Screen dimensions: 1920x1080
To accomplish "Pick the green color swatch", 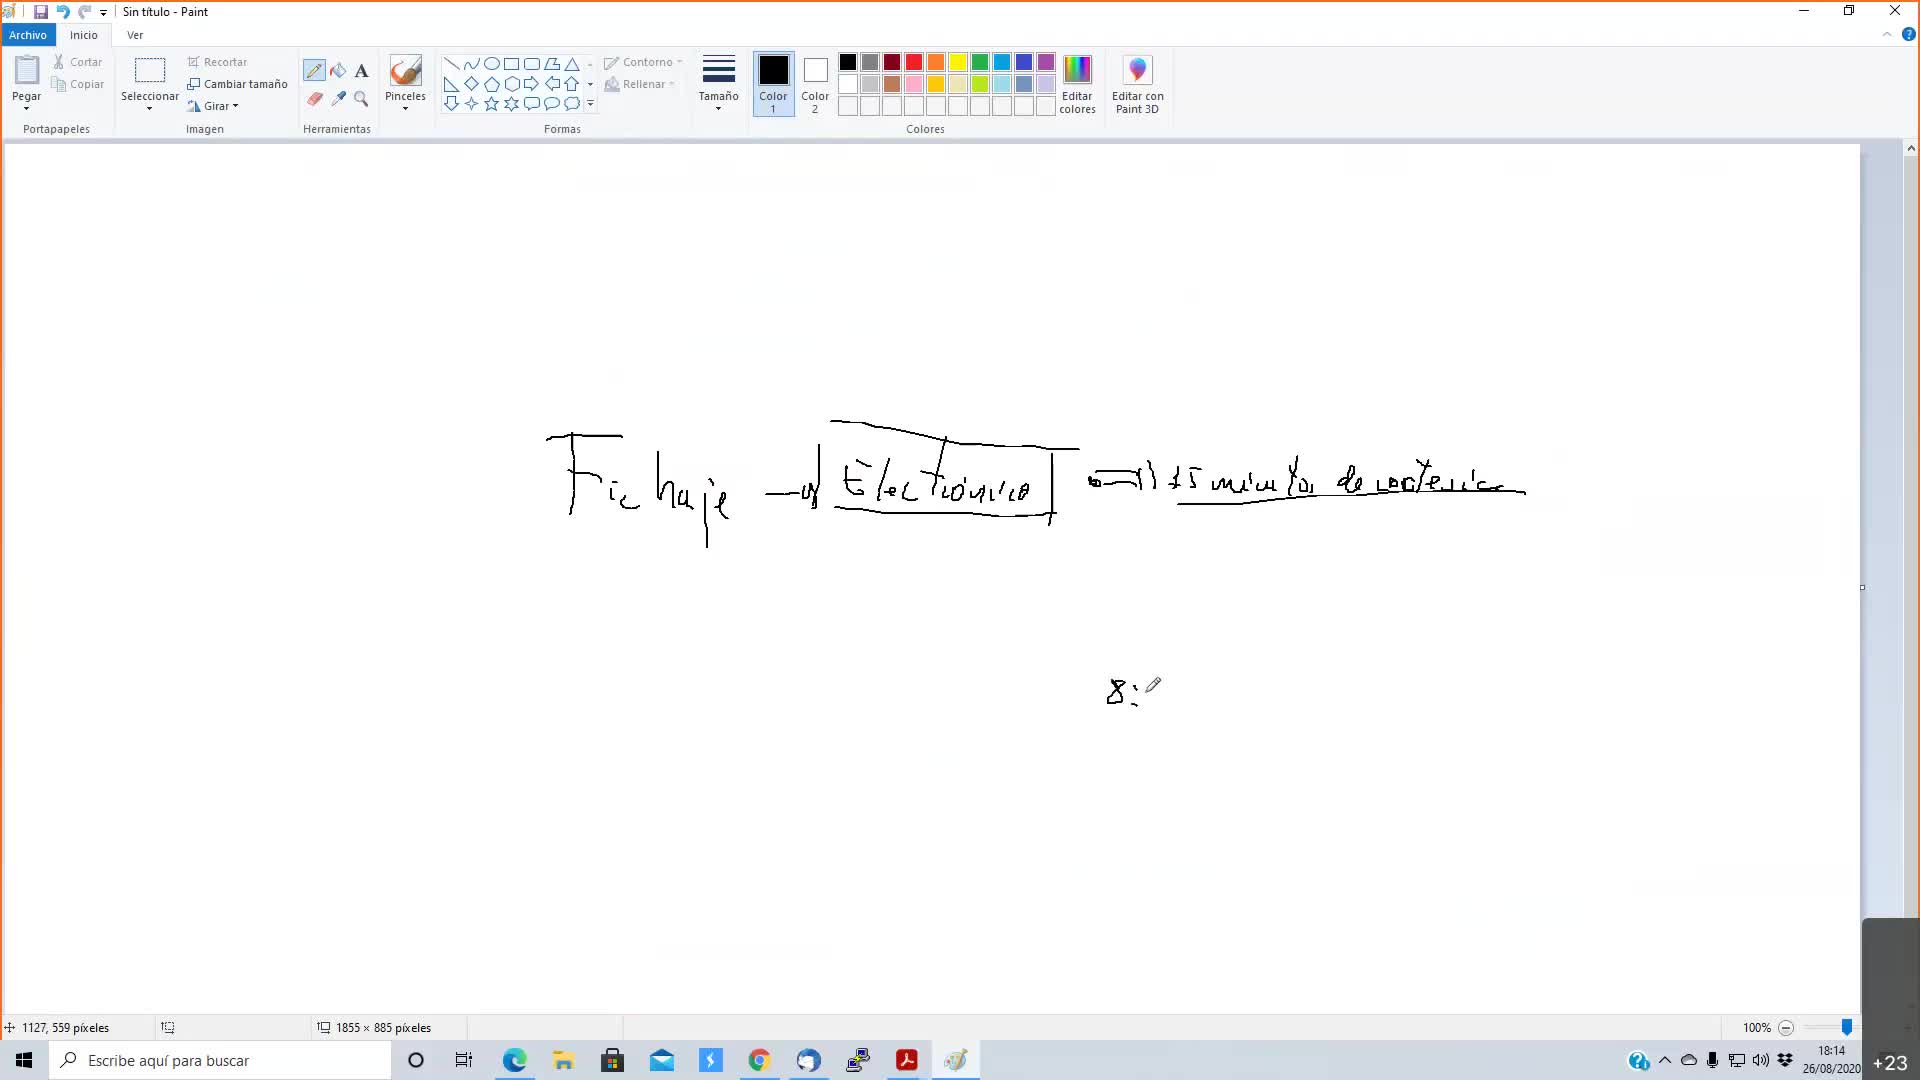I will [x=980, y=62].
